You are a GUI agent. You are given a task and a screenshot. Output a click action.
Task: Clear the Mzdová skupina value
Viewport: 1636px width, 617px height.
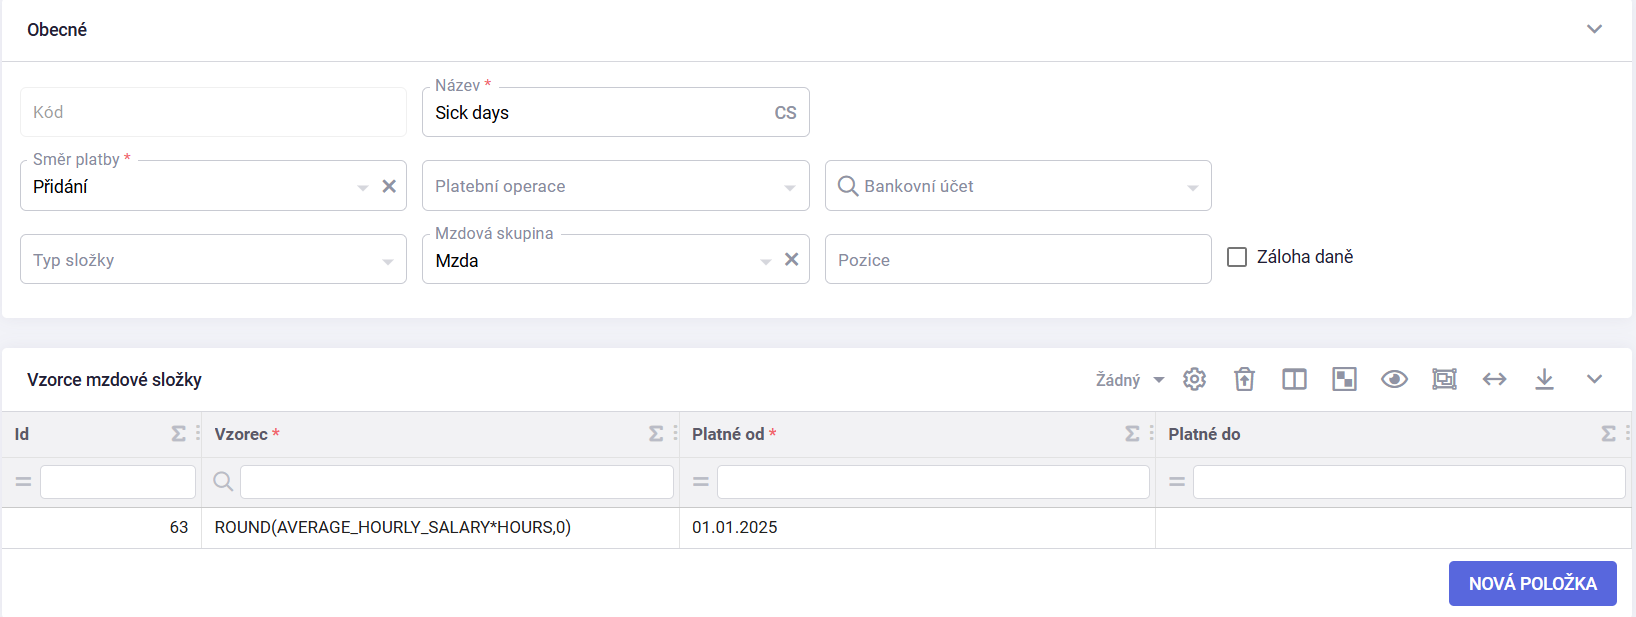(x=791, y=259)
